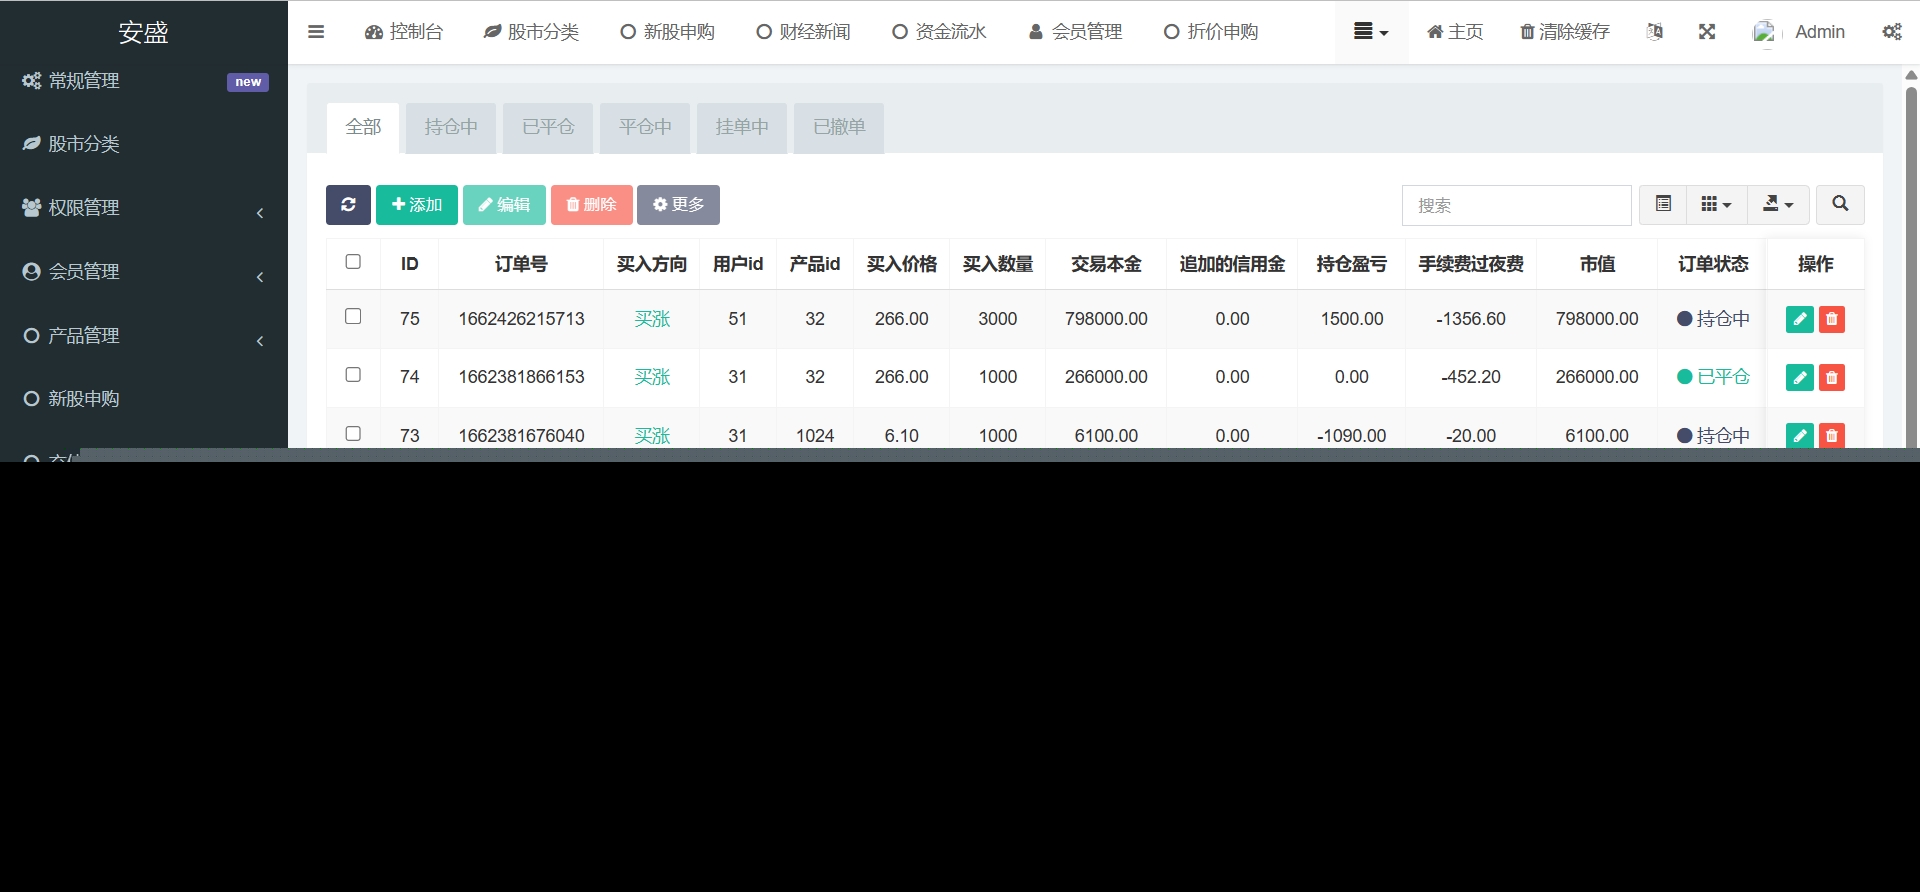Delete order 1662381866153 with trash icon
Viewport: 1920px width, 892px height.
pos(1832,377)
